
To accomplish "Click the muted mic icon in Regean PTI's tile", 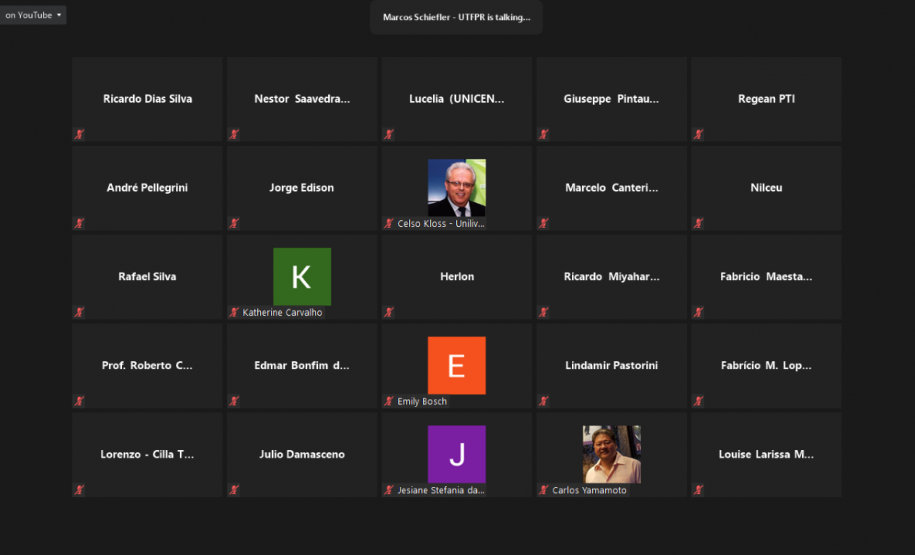I will pyautogui.click(x=698, y=134).
